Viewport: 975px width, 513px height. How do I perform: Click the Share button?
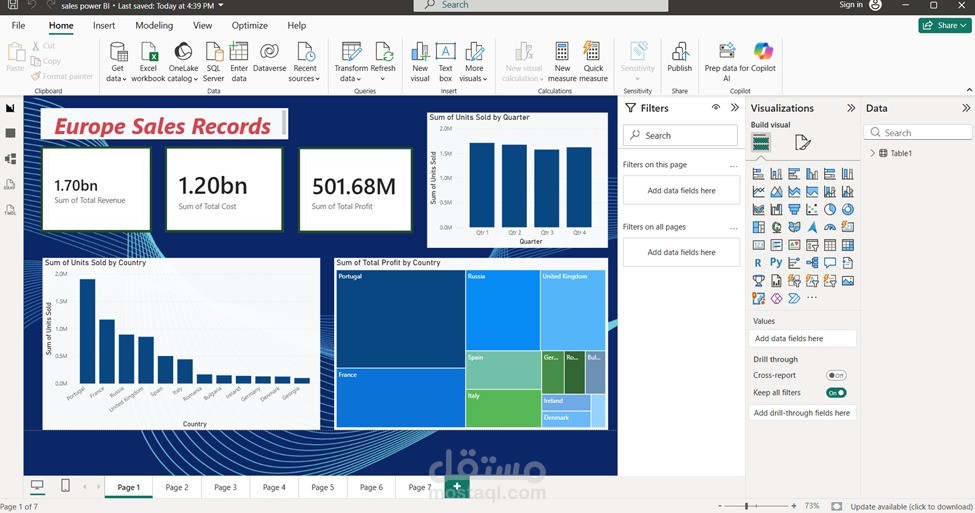pos(945,25)
